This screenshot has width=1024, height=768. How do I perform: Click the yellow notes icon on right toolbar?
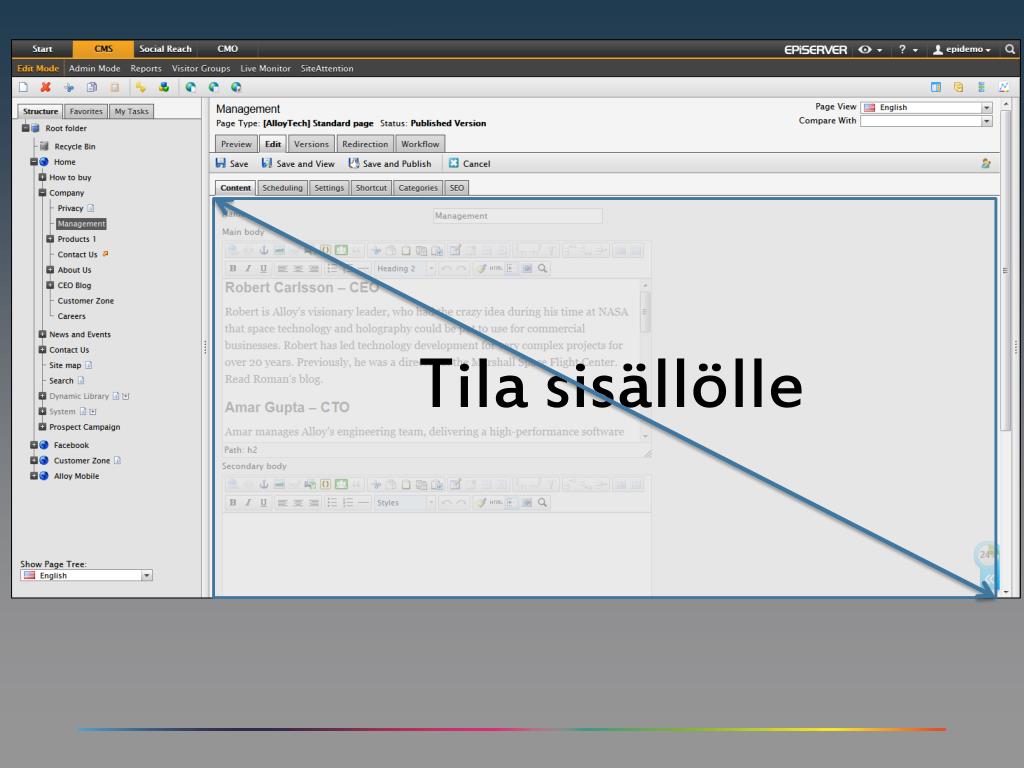pyautogui.click(x=959, y=87)
